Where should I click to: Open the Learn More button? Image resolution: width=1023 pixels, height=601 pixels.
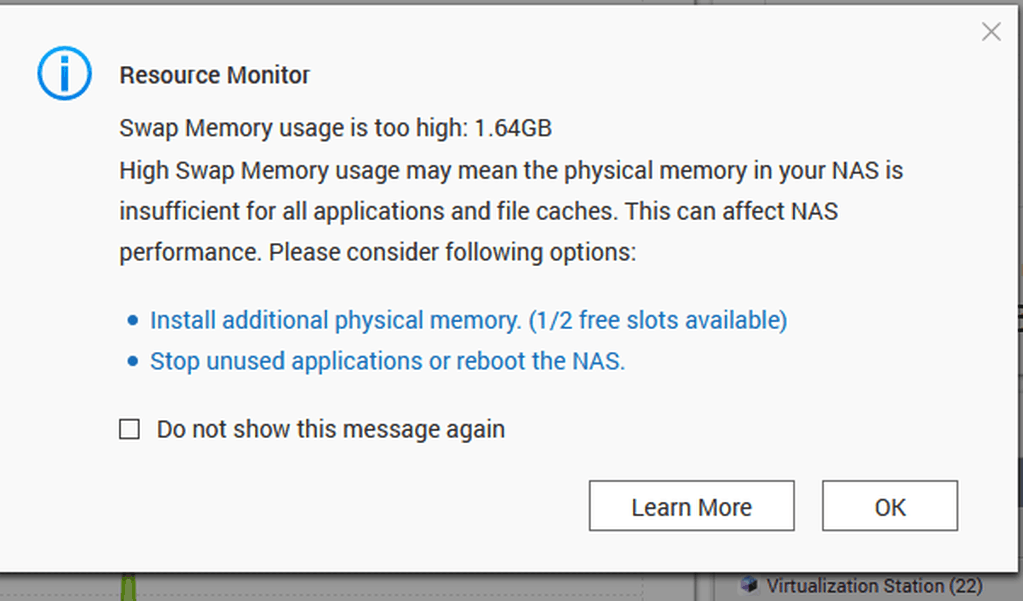tap(692, 506)
